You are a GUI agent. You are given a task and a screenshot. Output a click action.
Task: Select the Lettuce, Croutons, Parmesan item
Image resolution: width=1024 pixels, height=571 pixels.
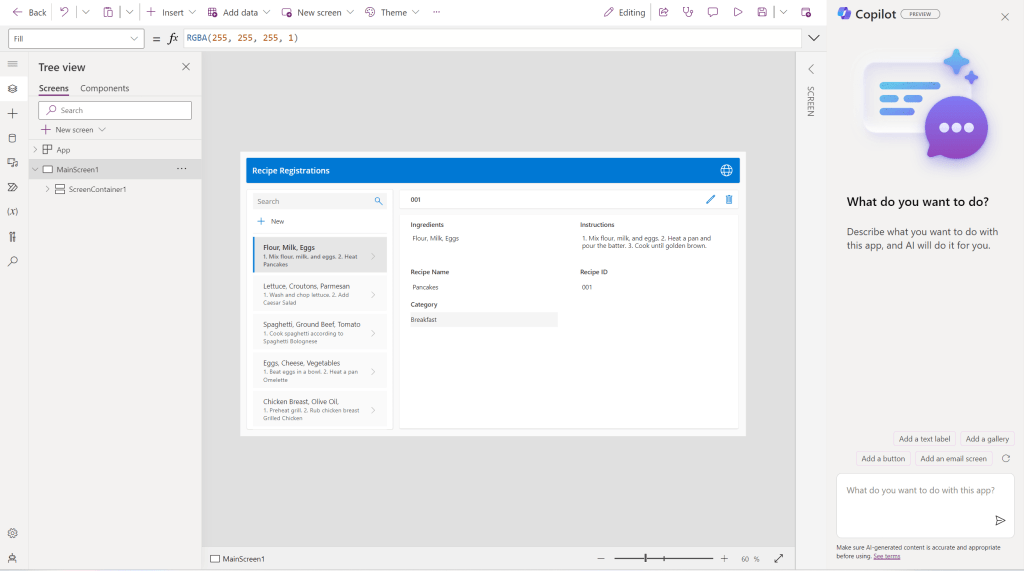click(319, 293)
